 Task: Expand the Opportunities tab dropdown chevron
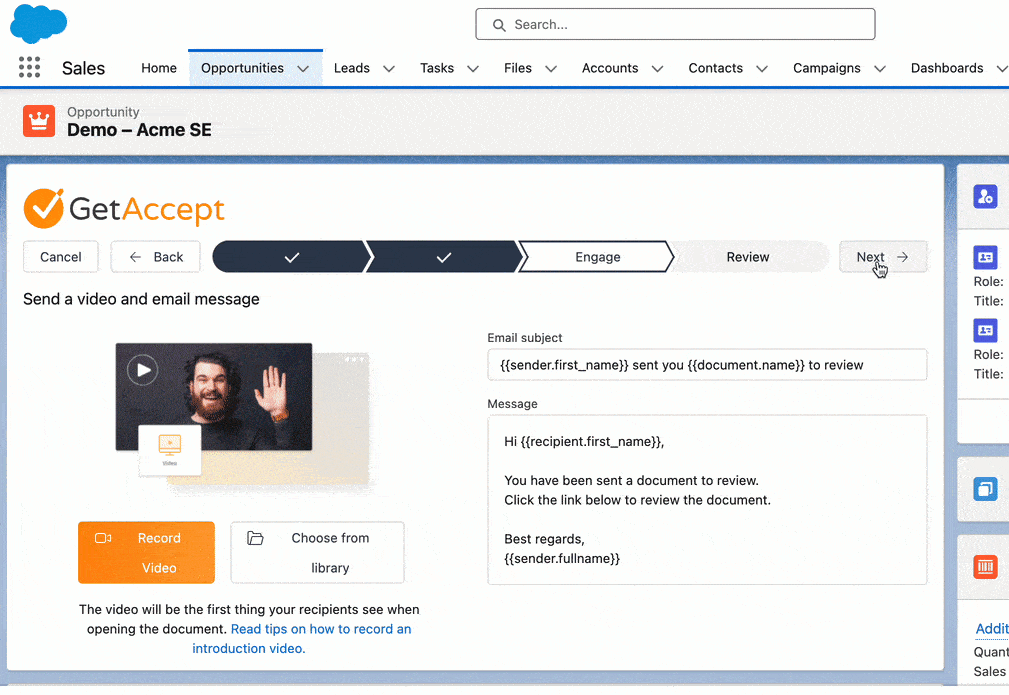coord(303,69)
